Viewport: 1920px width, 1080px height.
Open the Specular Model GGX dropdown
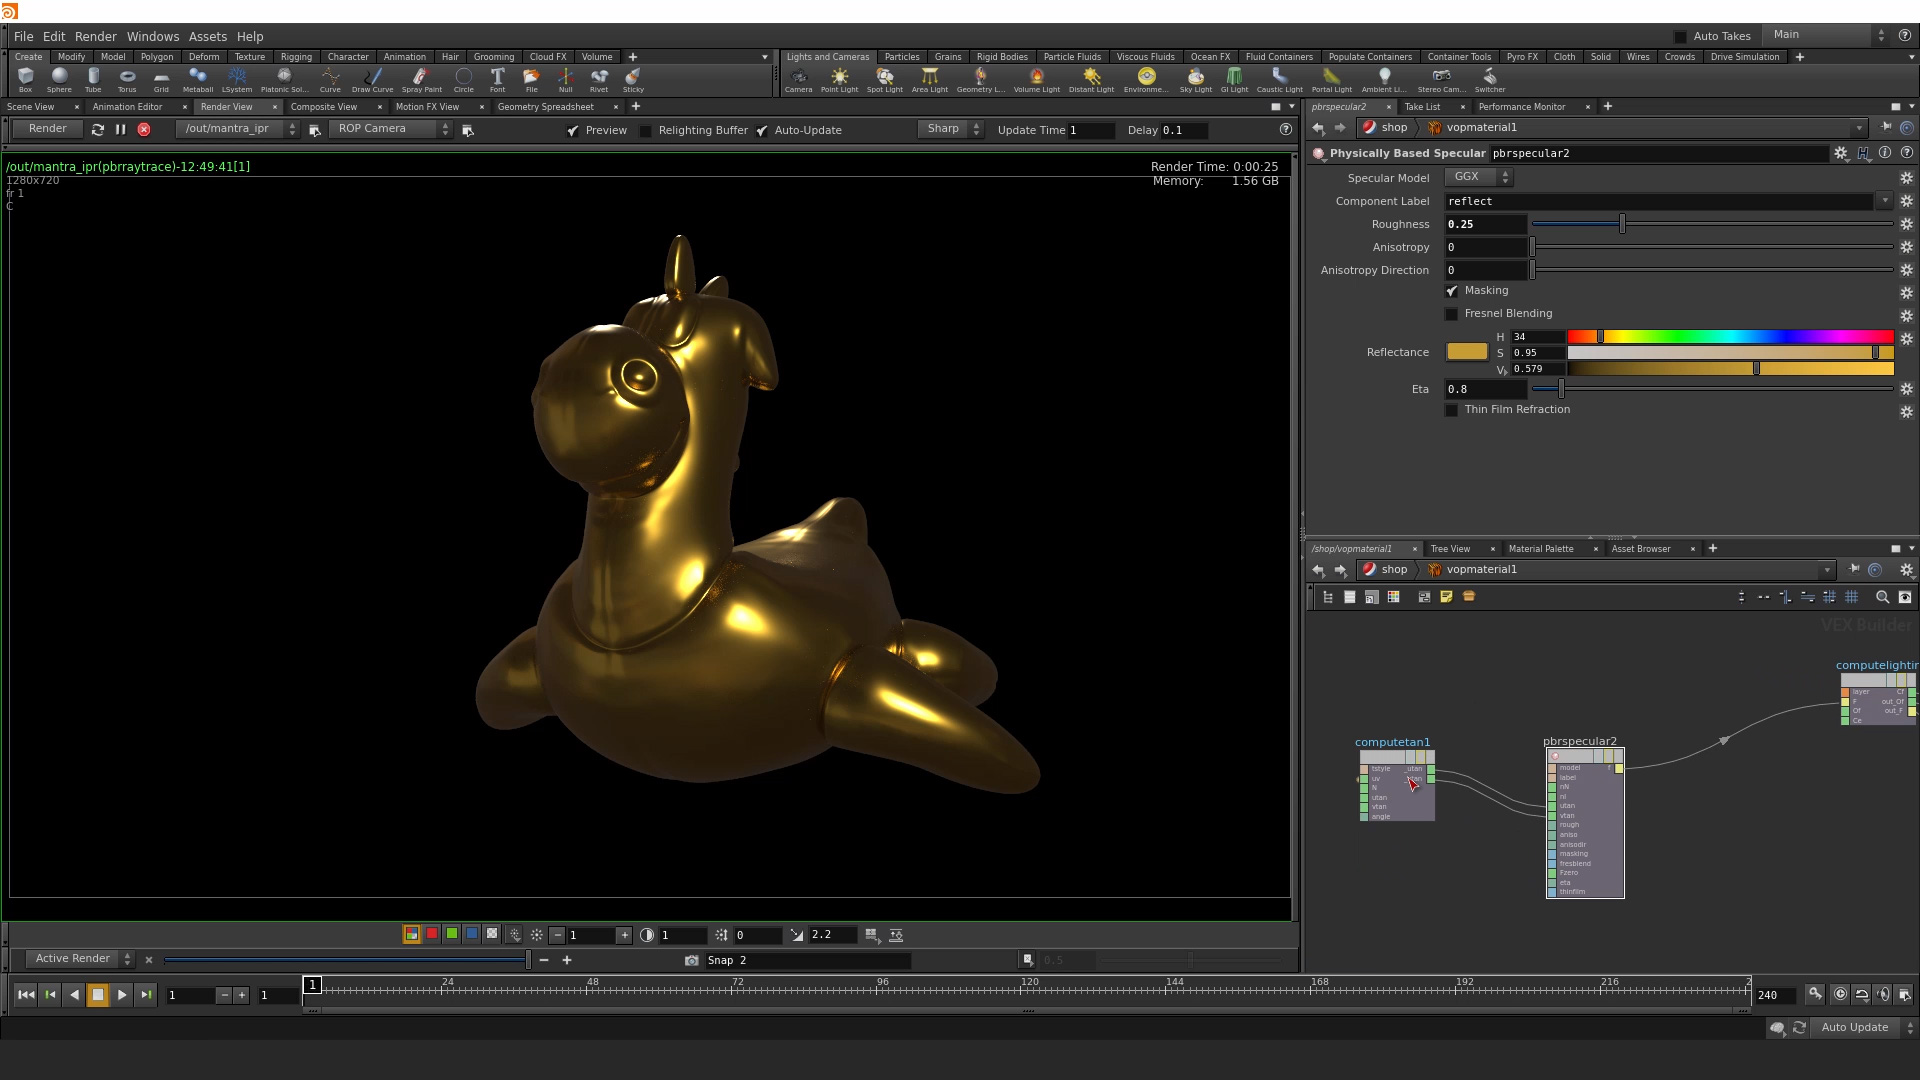(x=1478, y=177)
